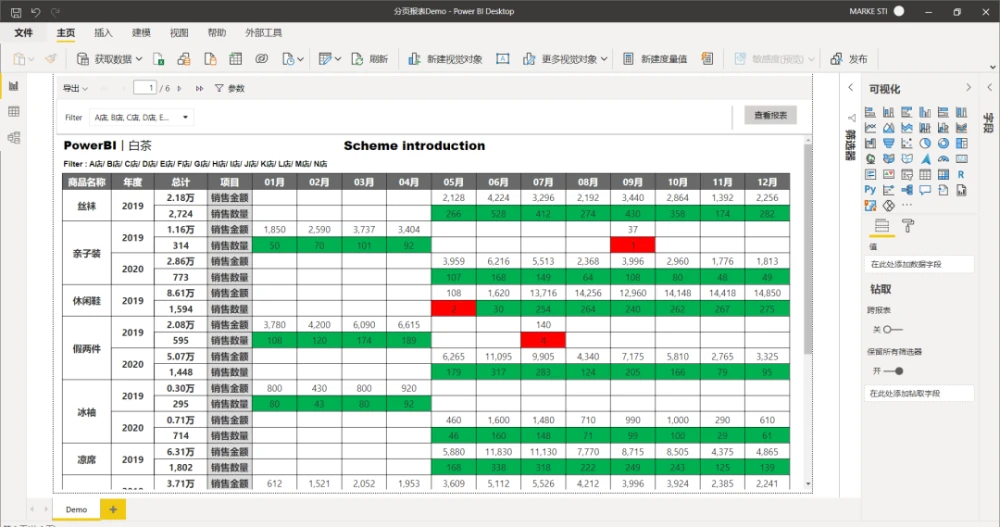Open the Format paint-roller tab icon
This screenshot has height=527, width=1000.
pyautogui.click(x=907, y=226)
